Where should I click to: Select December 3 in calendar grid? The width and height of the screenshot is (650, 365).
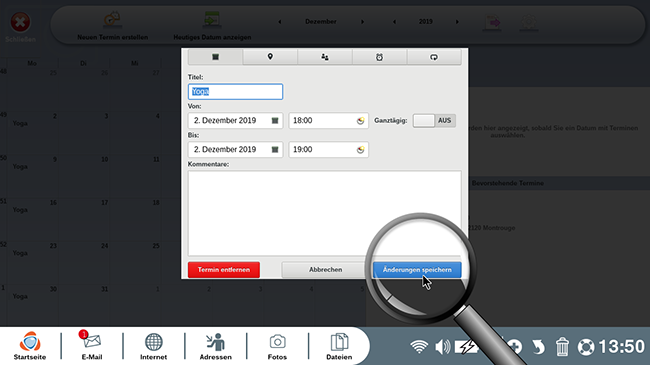click(84, 133)
